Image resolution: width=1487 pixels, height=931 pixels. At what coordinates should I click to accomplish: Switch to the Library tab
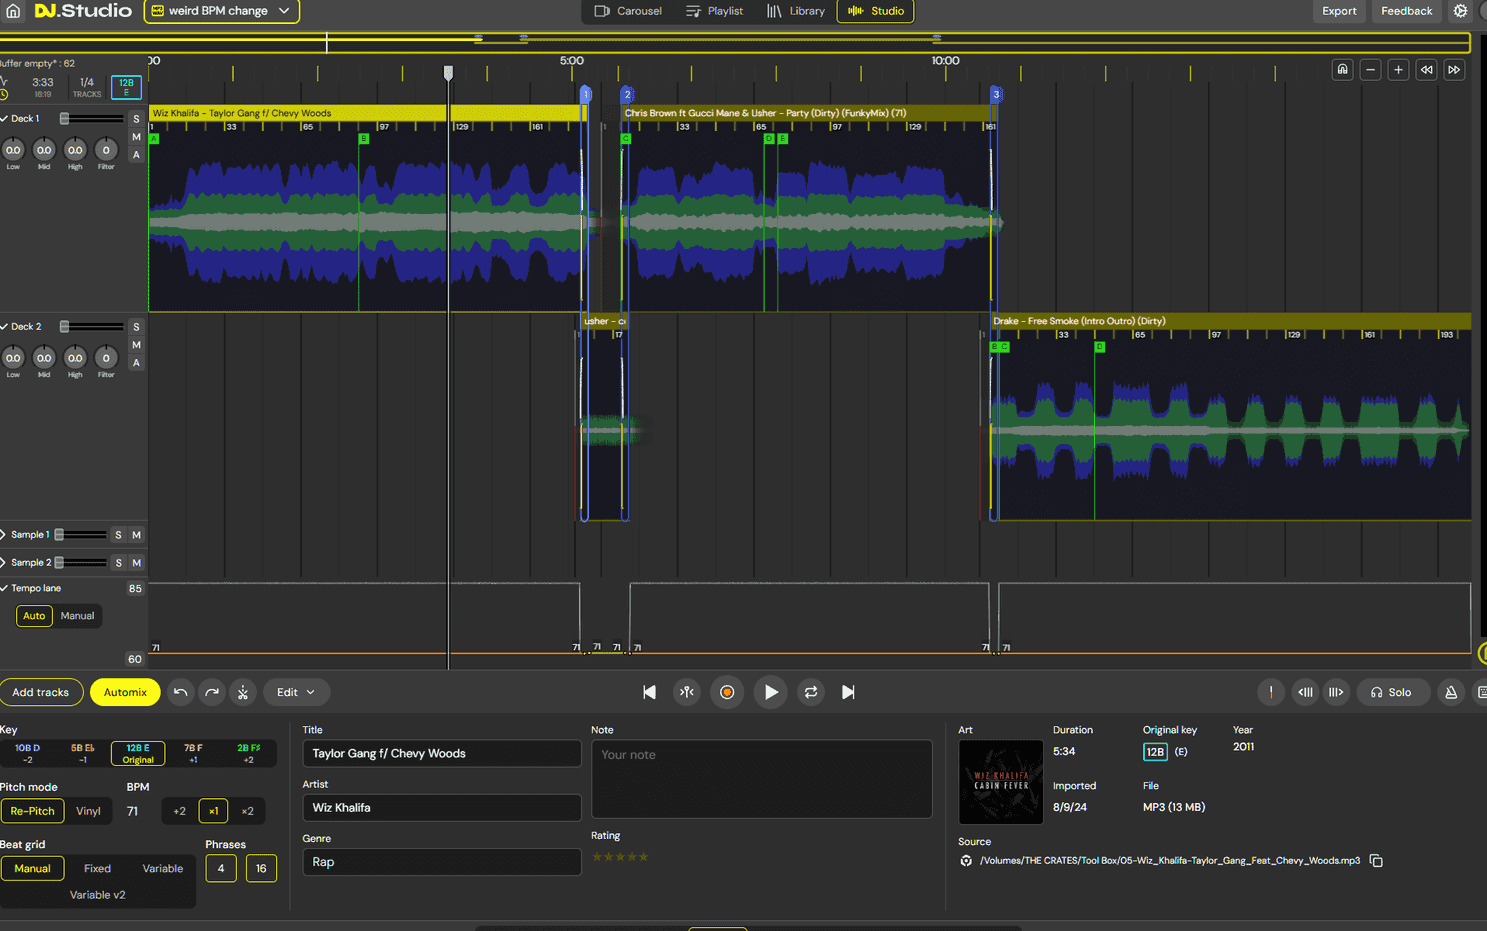[796, 11]
